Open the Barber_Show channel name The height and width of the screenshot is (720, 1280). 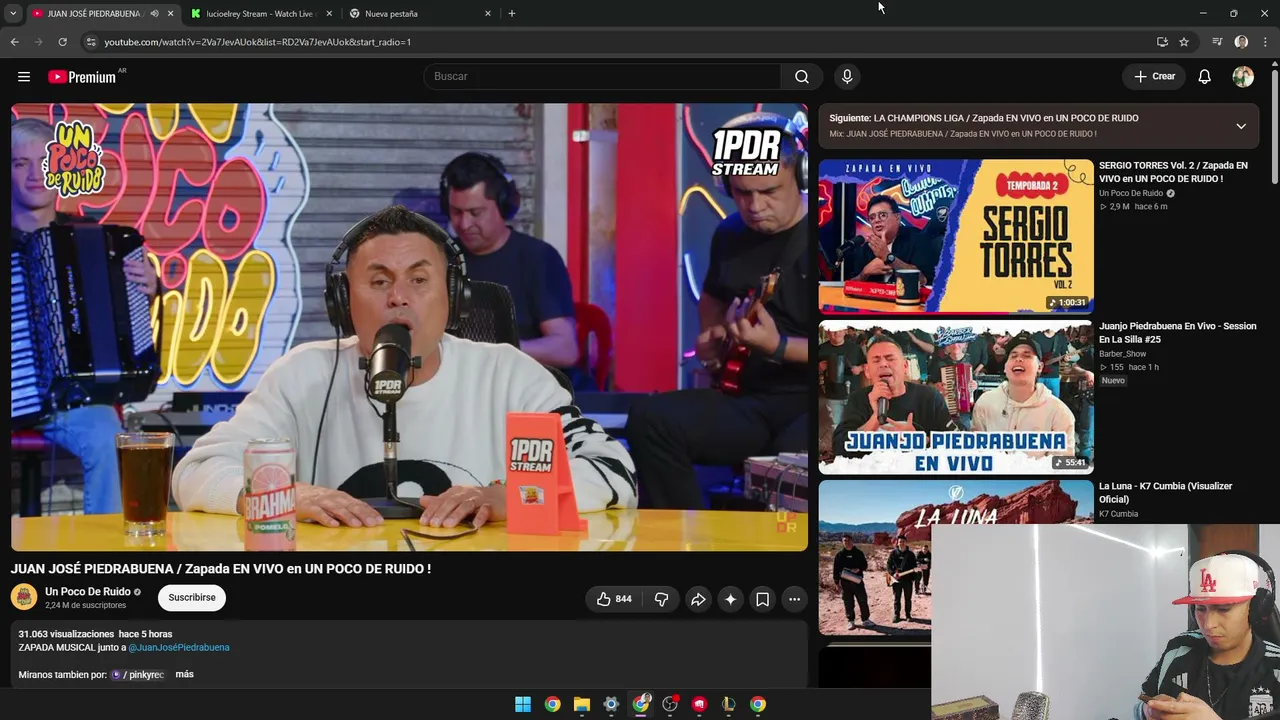(1122, 354)
